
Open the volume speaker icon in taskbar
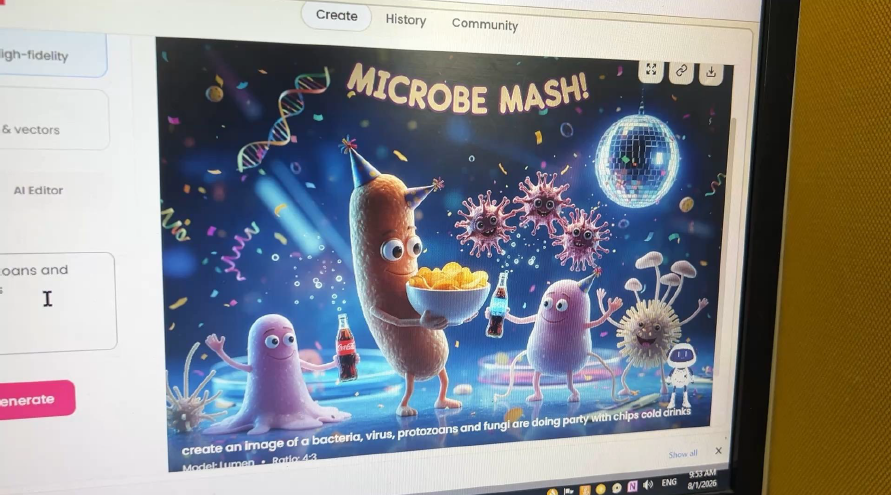[x=648, y=485]
